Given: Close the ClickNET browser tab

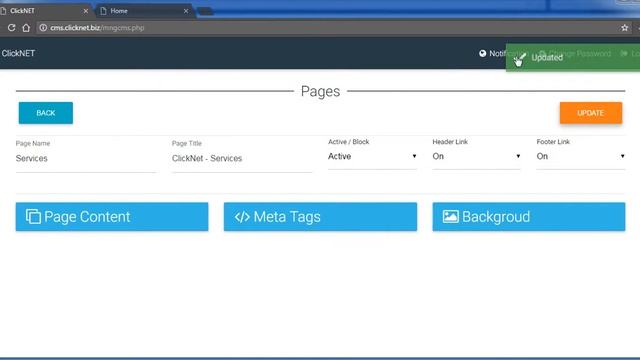Looking at the screenshot, I should [86, 11].
